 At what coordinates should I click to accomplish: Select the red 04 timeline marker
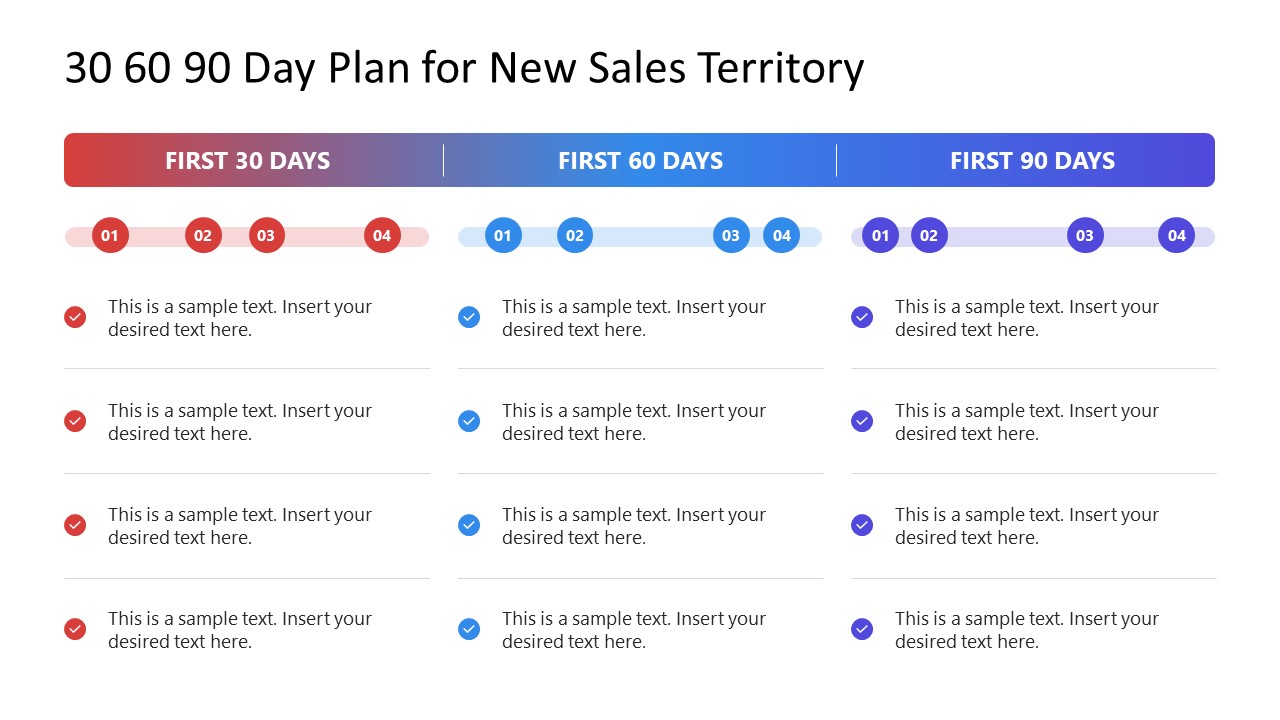coord(382,236)
